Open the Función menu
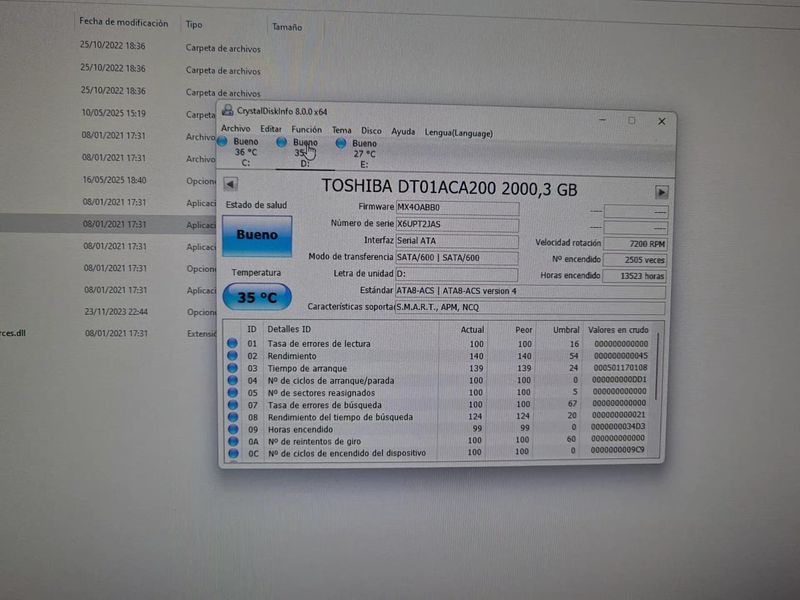Screen dimensions: 800x600 [x=306, y=130]
